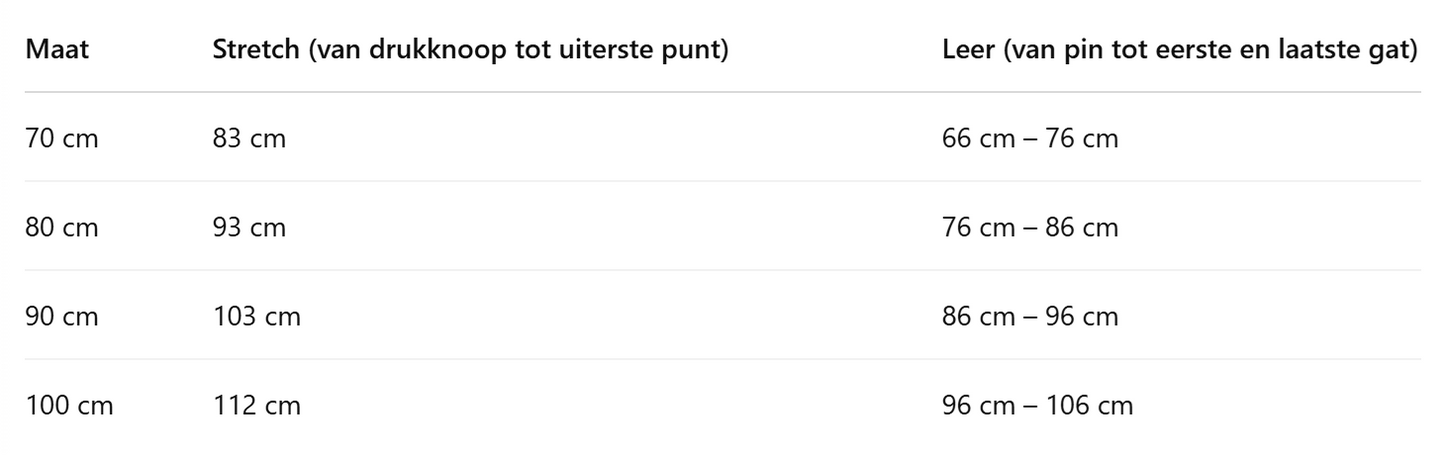
Task: Click the 103 cm stretch value
Action: click(x=256, y=317)
